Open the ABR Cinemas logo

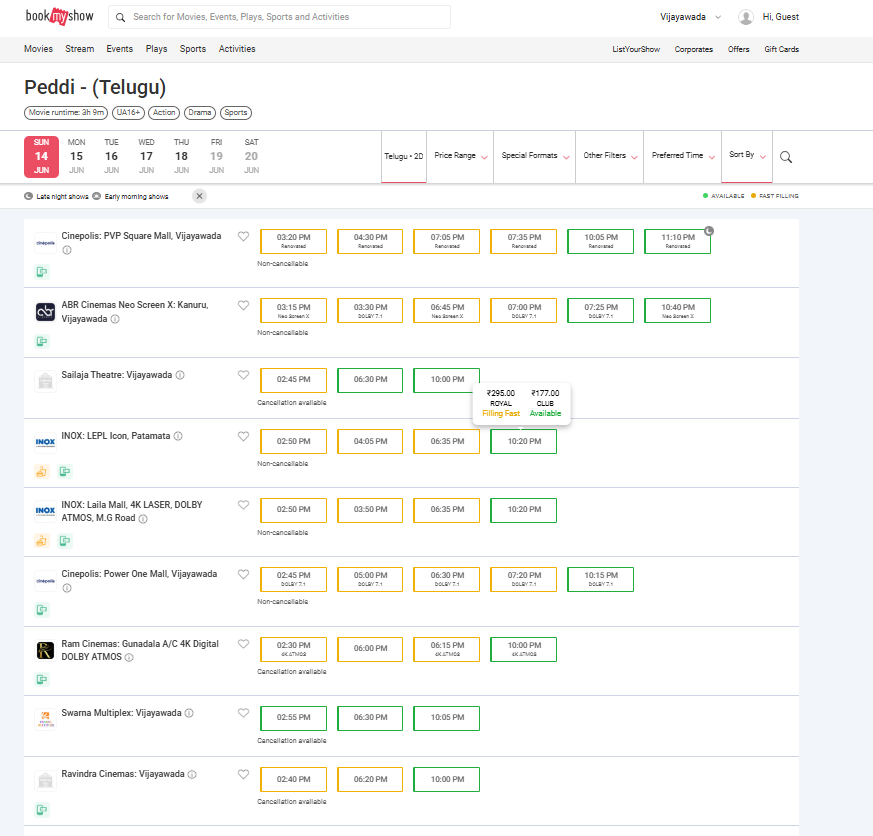(45, 312)
